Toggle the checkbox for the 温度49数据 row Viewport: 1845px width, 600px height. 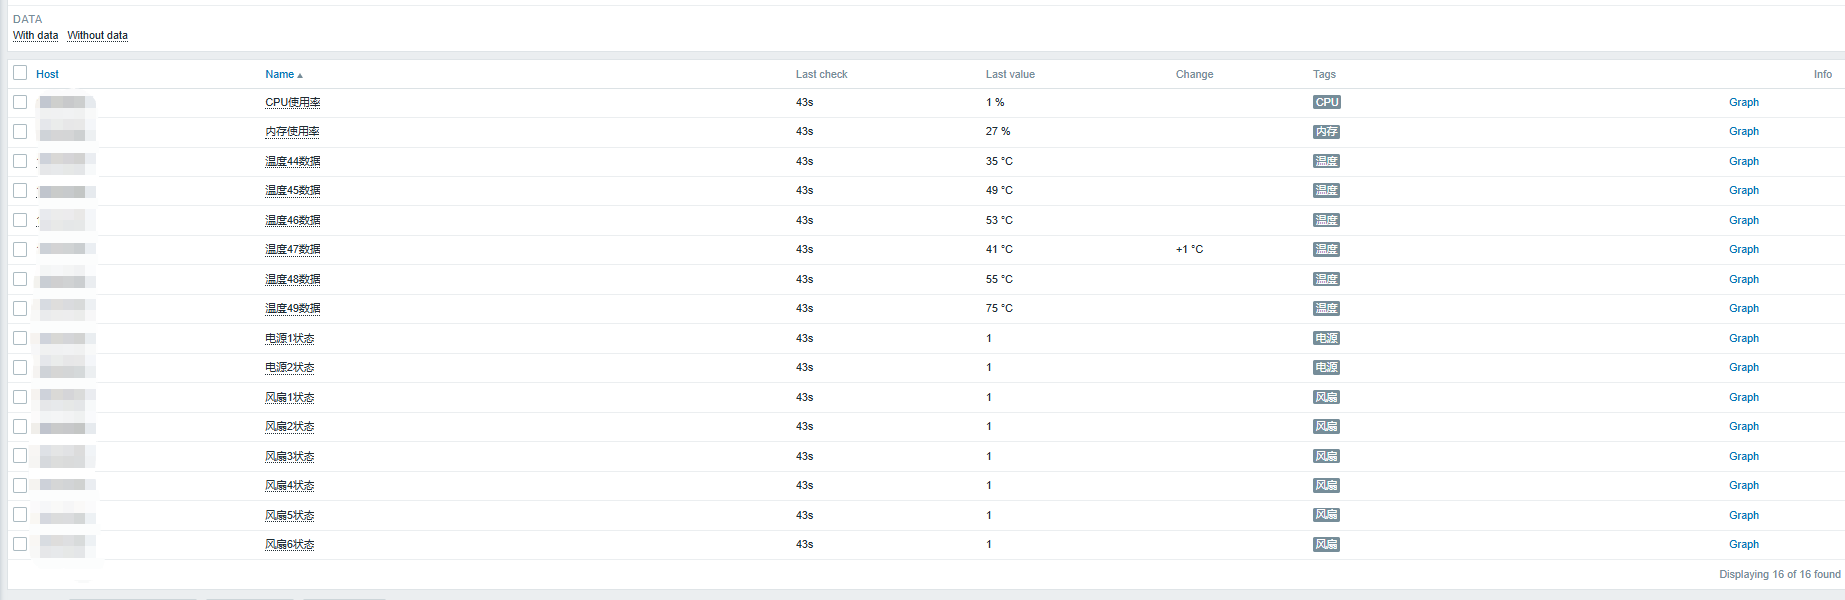pyautogui.click(x=20, y=308)
